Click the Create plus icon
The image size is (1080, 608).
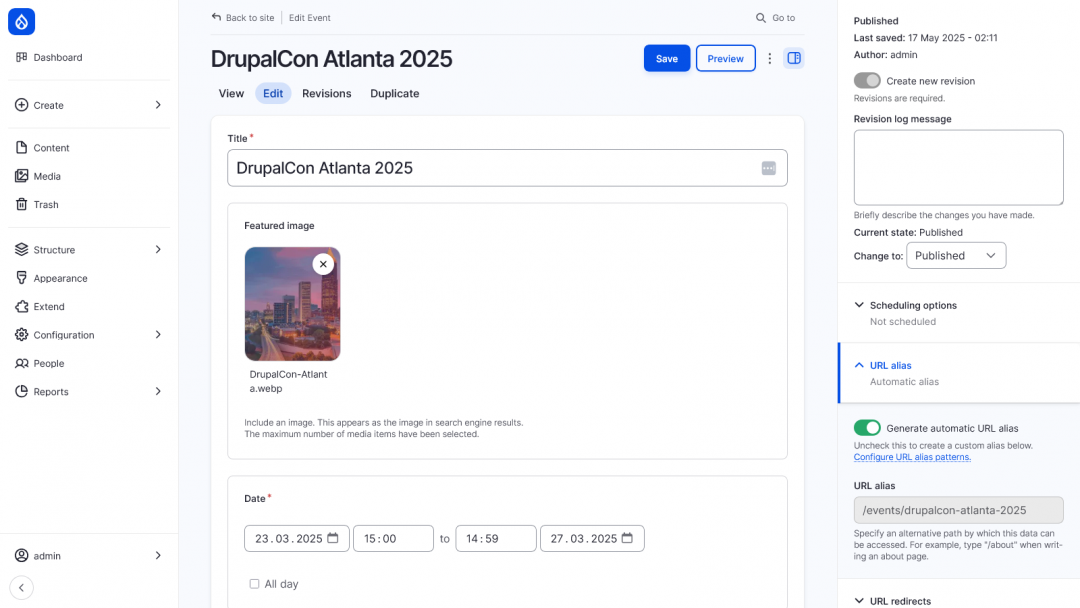(x=21, y=105)
